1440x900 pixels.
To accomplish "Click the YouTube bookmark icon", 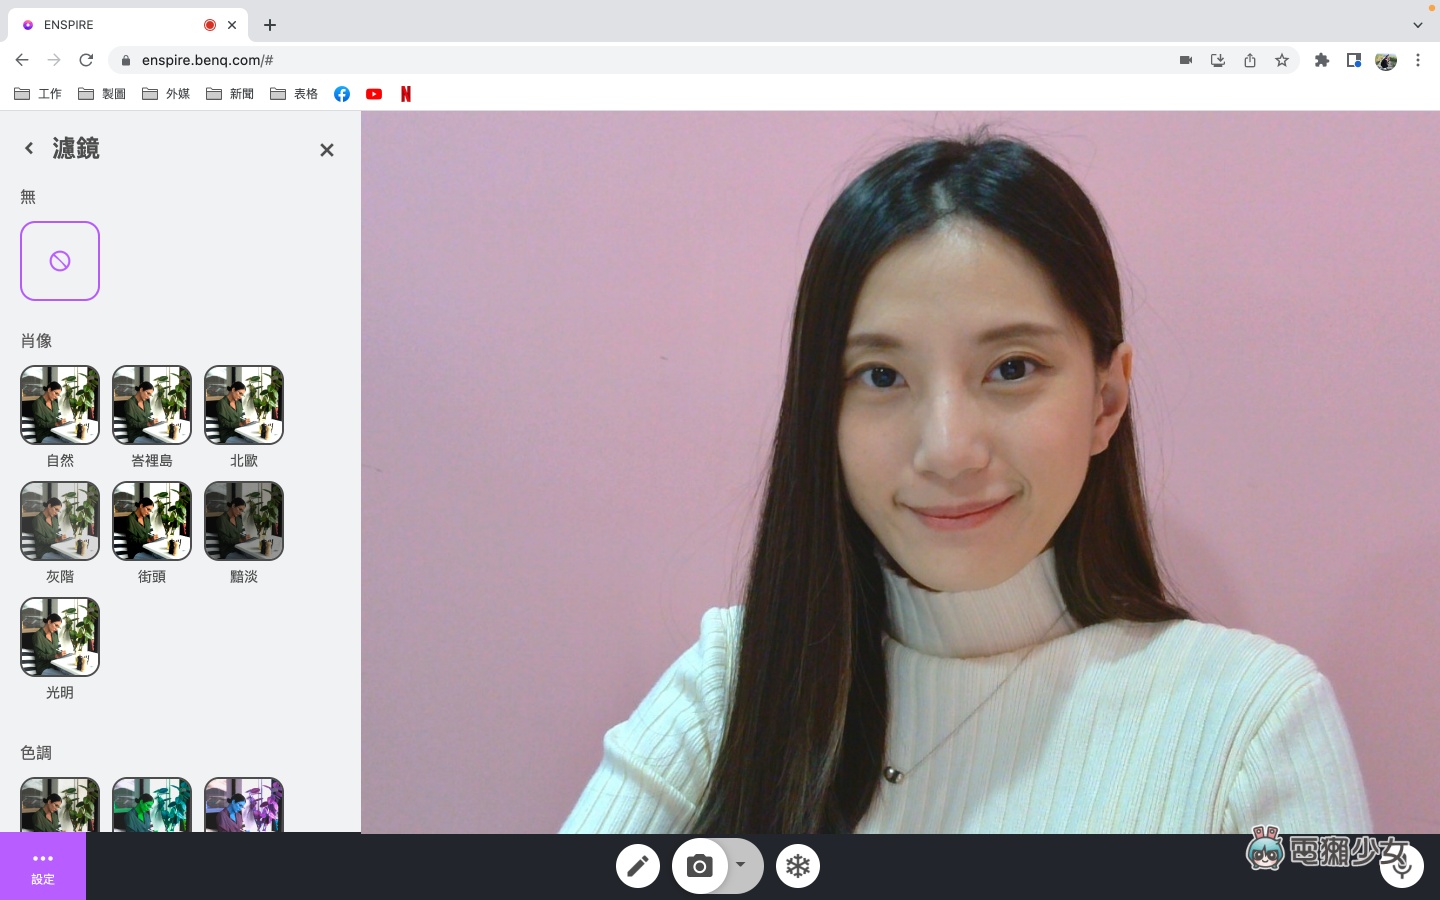I will pyautogui.click(x=374, y=94).
